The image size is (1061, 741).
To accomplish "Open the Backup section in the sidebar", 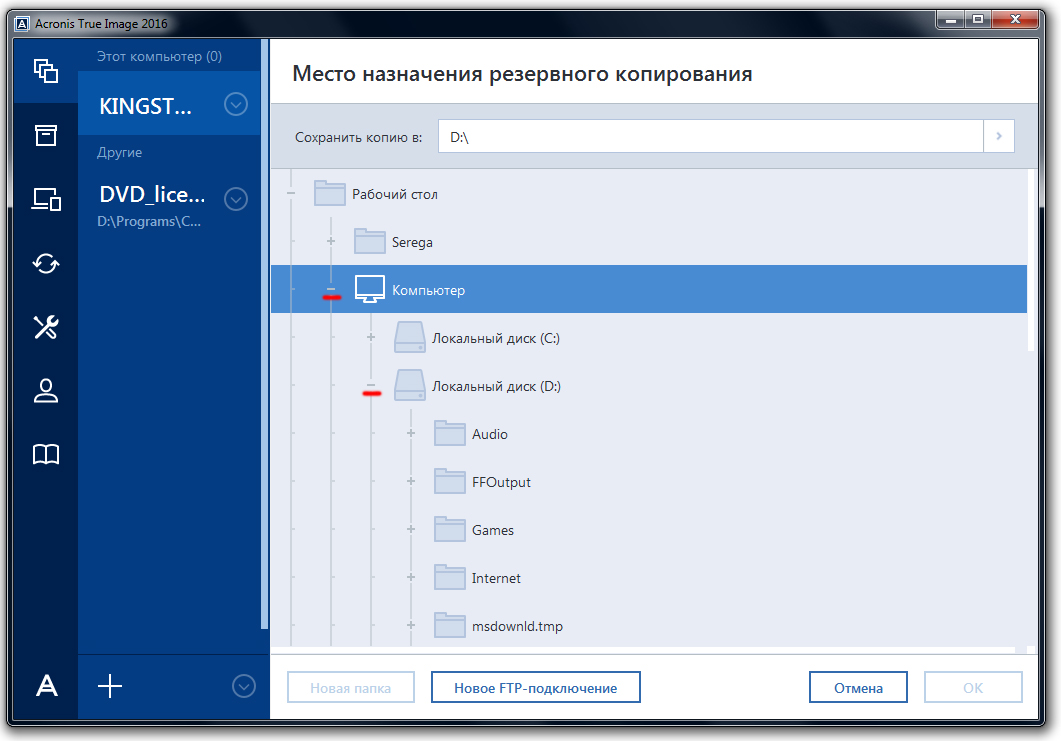I will click(45, 71).
